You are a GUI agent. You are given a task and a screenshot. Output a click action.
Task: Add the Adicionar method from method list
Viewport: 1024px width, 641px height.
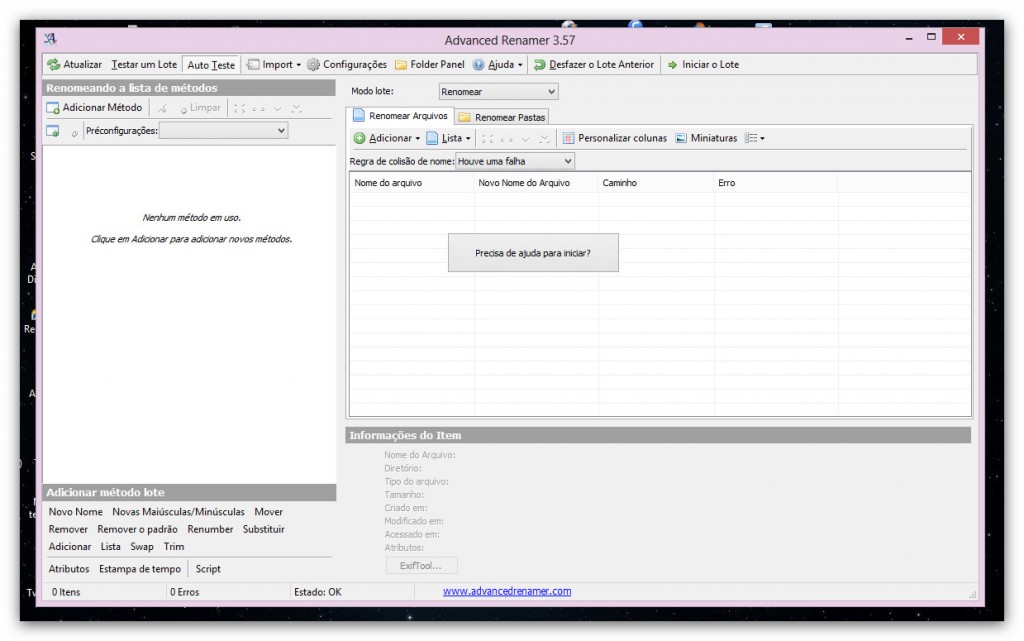click(70, 546)
